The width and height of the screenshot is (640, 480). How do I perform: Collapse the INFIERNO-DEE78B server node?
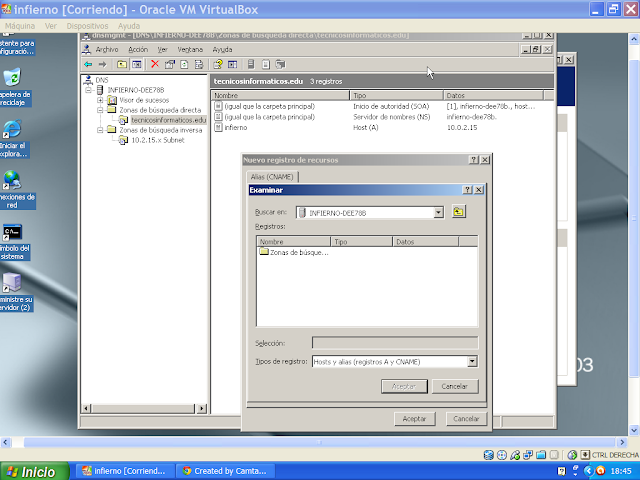[89, 90]
